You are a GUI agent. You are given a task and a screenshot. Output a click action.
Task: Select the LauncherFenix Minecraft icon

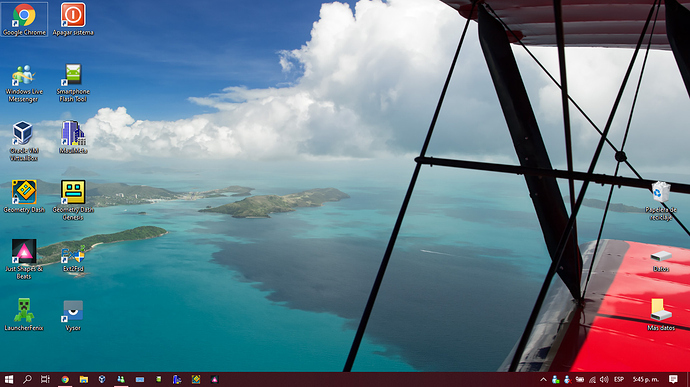click(x=24, y=315)
